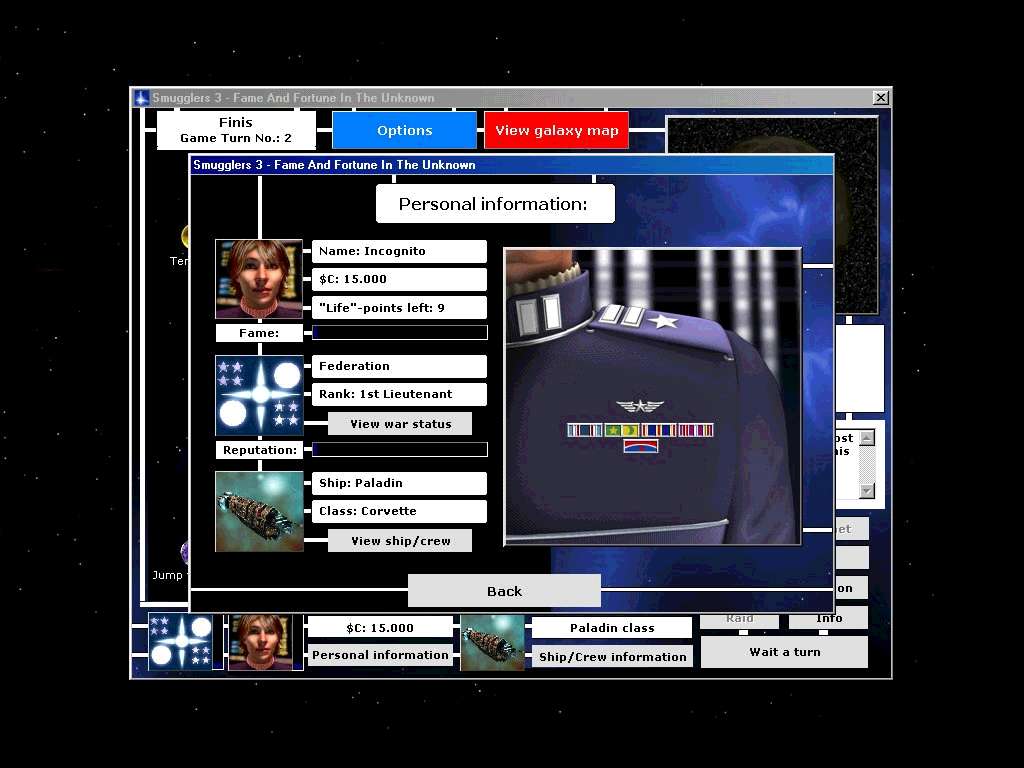Click the Rank: 1st Lieutenant label
The image size is (1024, 768).
click(x=399, y=394)
